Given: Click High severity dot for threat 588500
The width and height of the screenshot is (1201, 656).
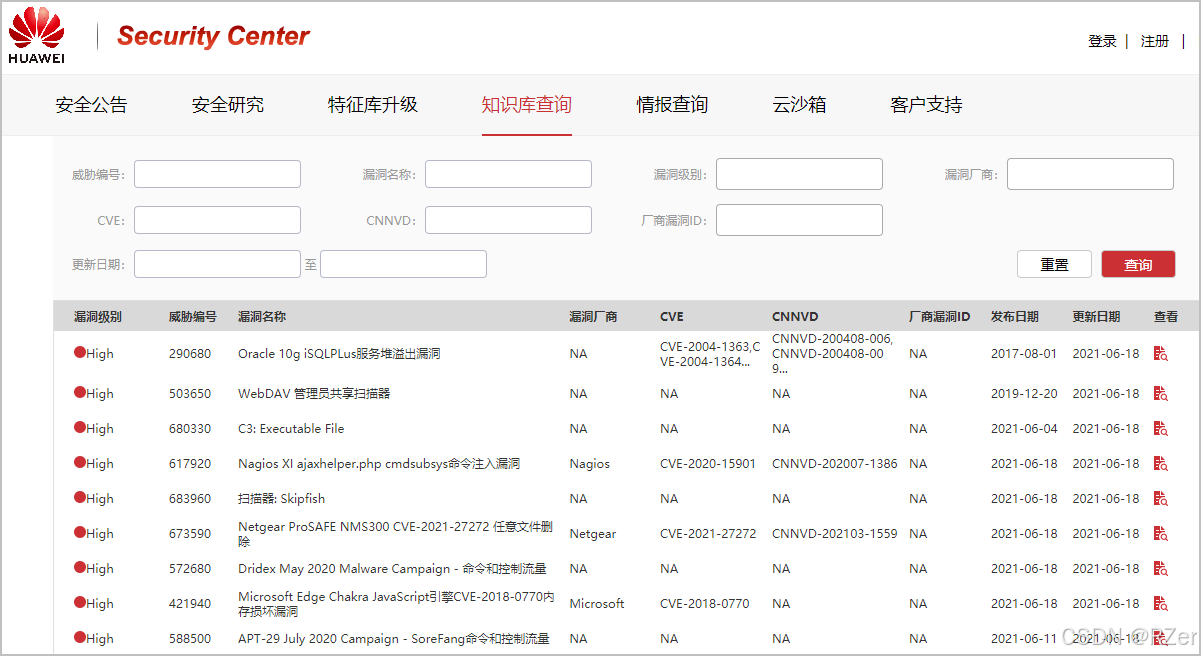Looking at the screenshot, I should pyautogui.click(x=80, y=638).
